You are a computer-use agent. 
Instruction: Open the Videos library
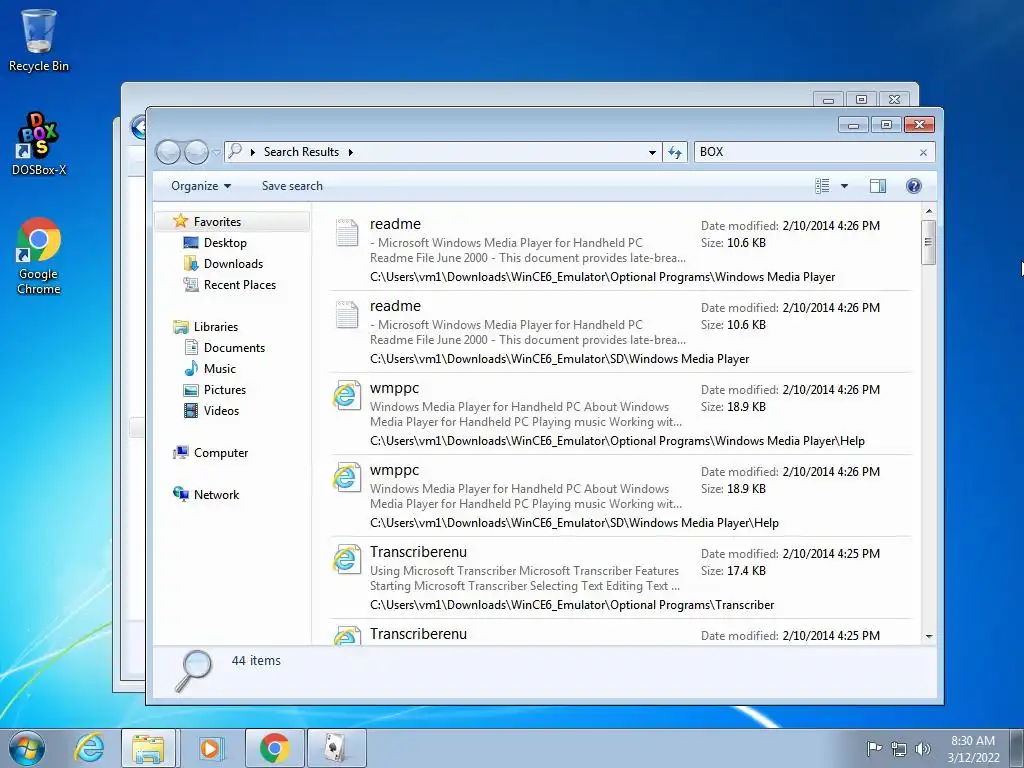221,411
